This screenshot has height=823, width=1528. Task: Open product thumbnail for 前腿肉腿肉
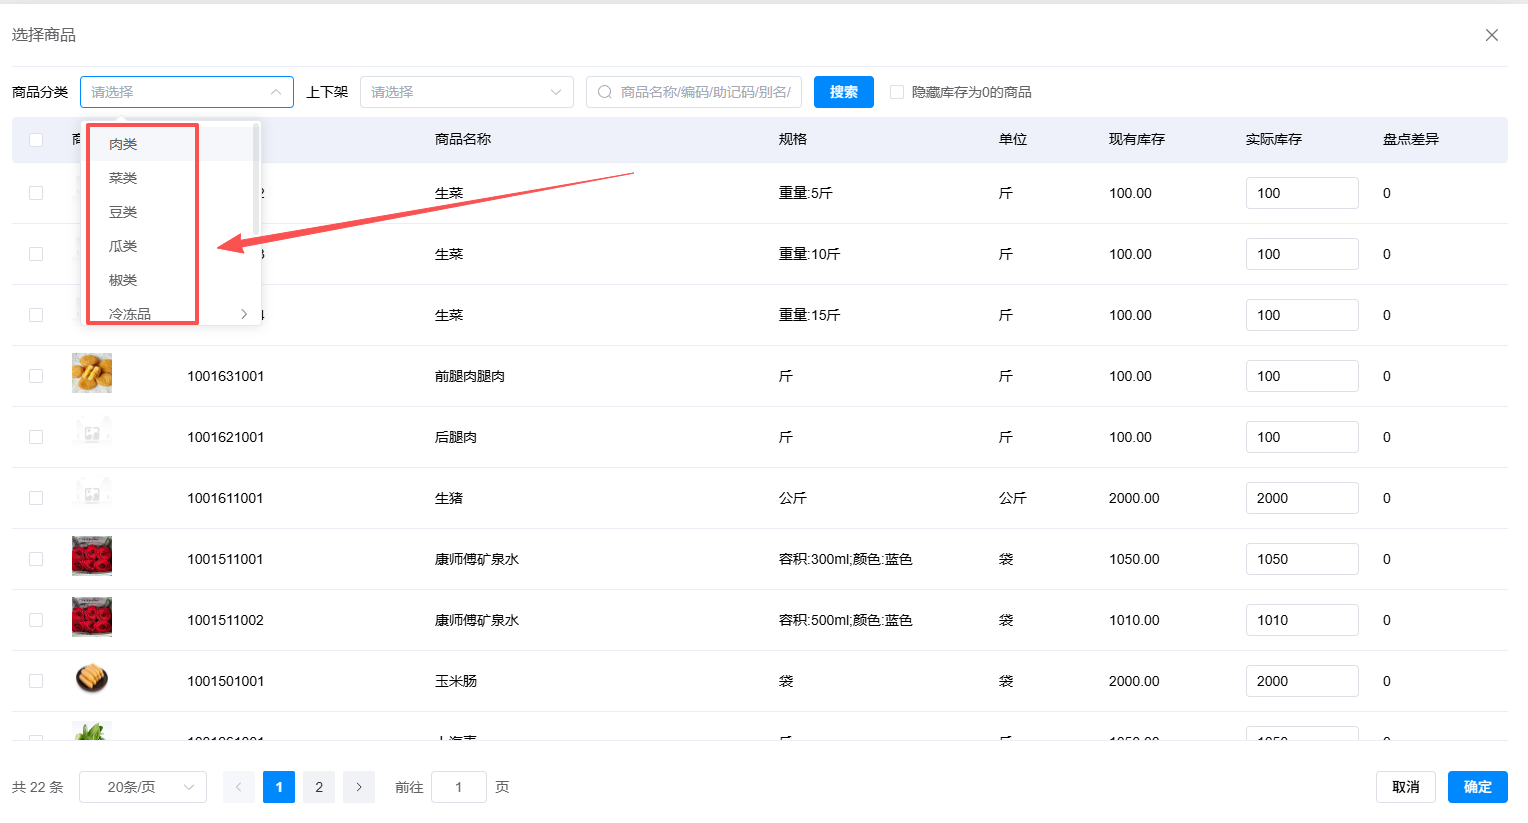click(92, 373)
